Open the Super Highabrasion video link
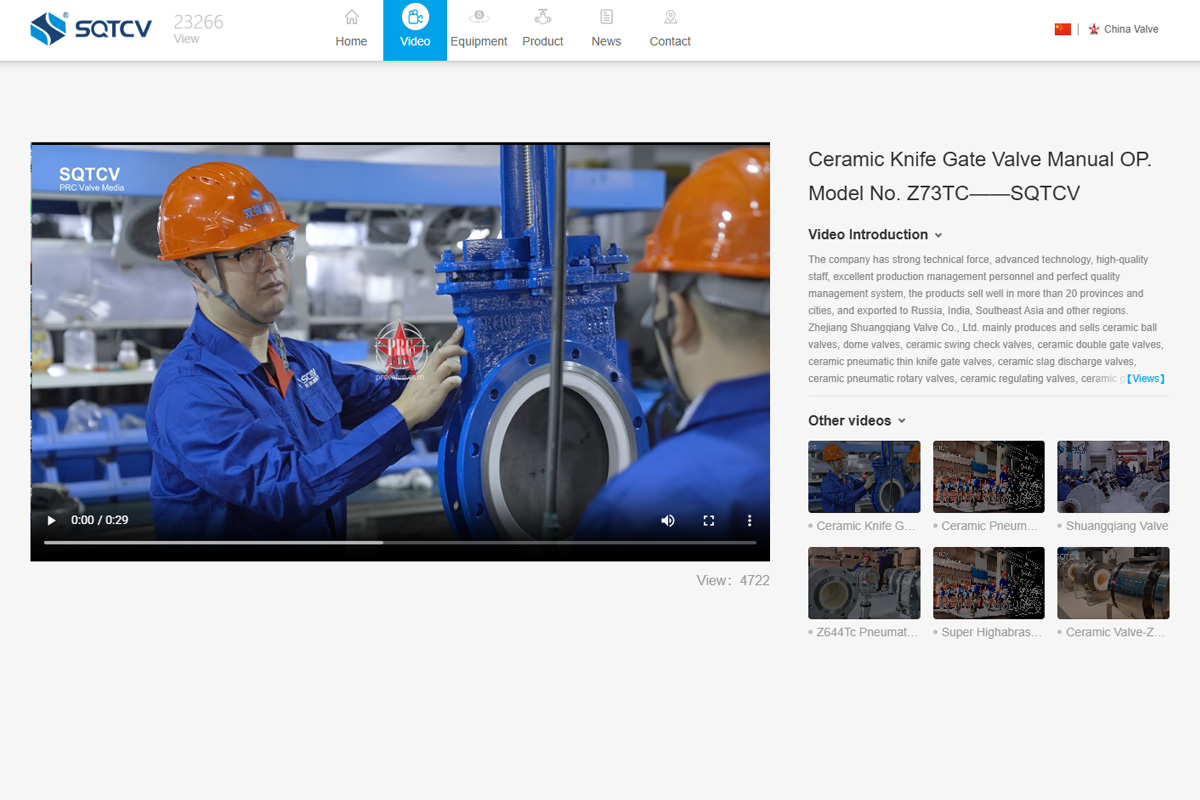 pyautogui.click(x=991, y=632)
